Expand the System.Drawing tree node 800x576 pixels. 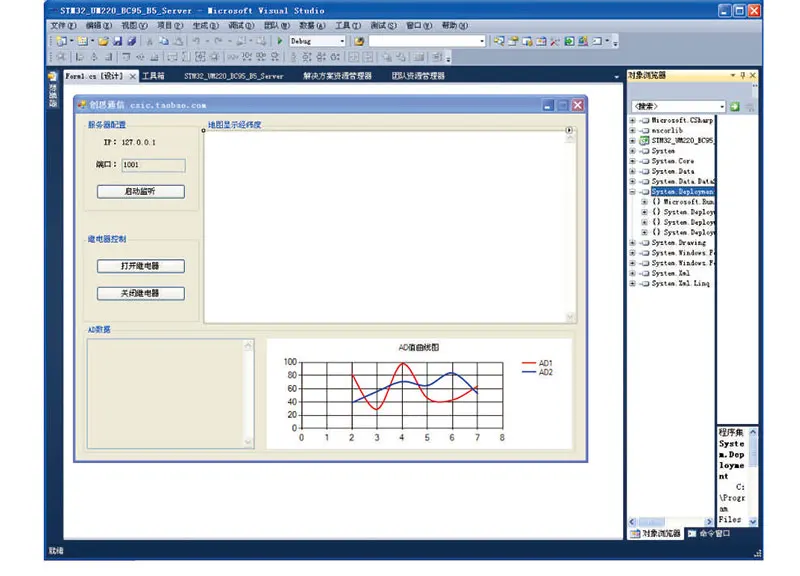[x=633, y=243]
